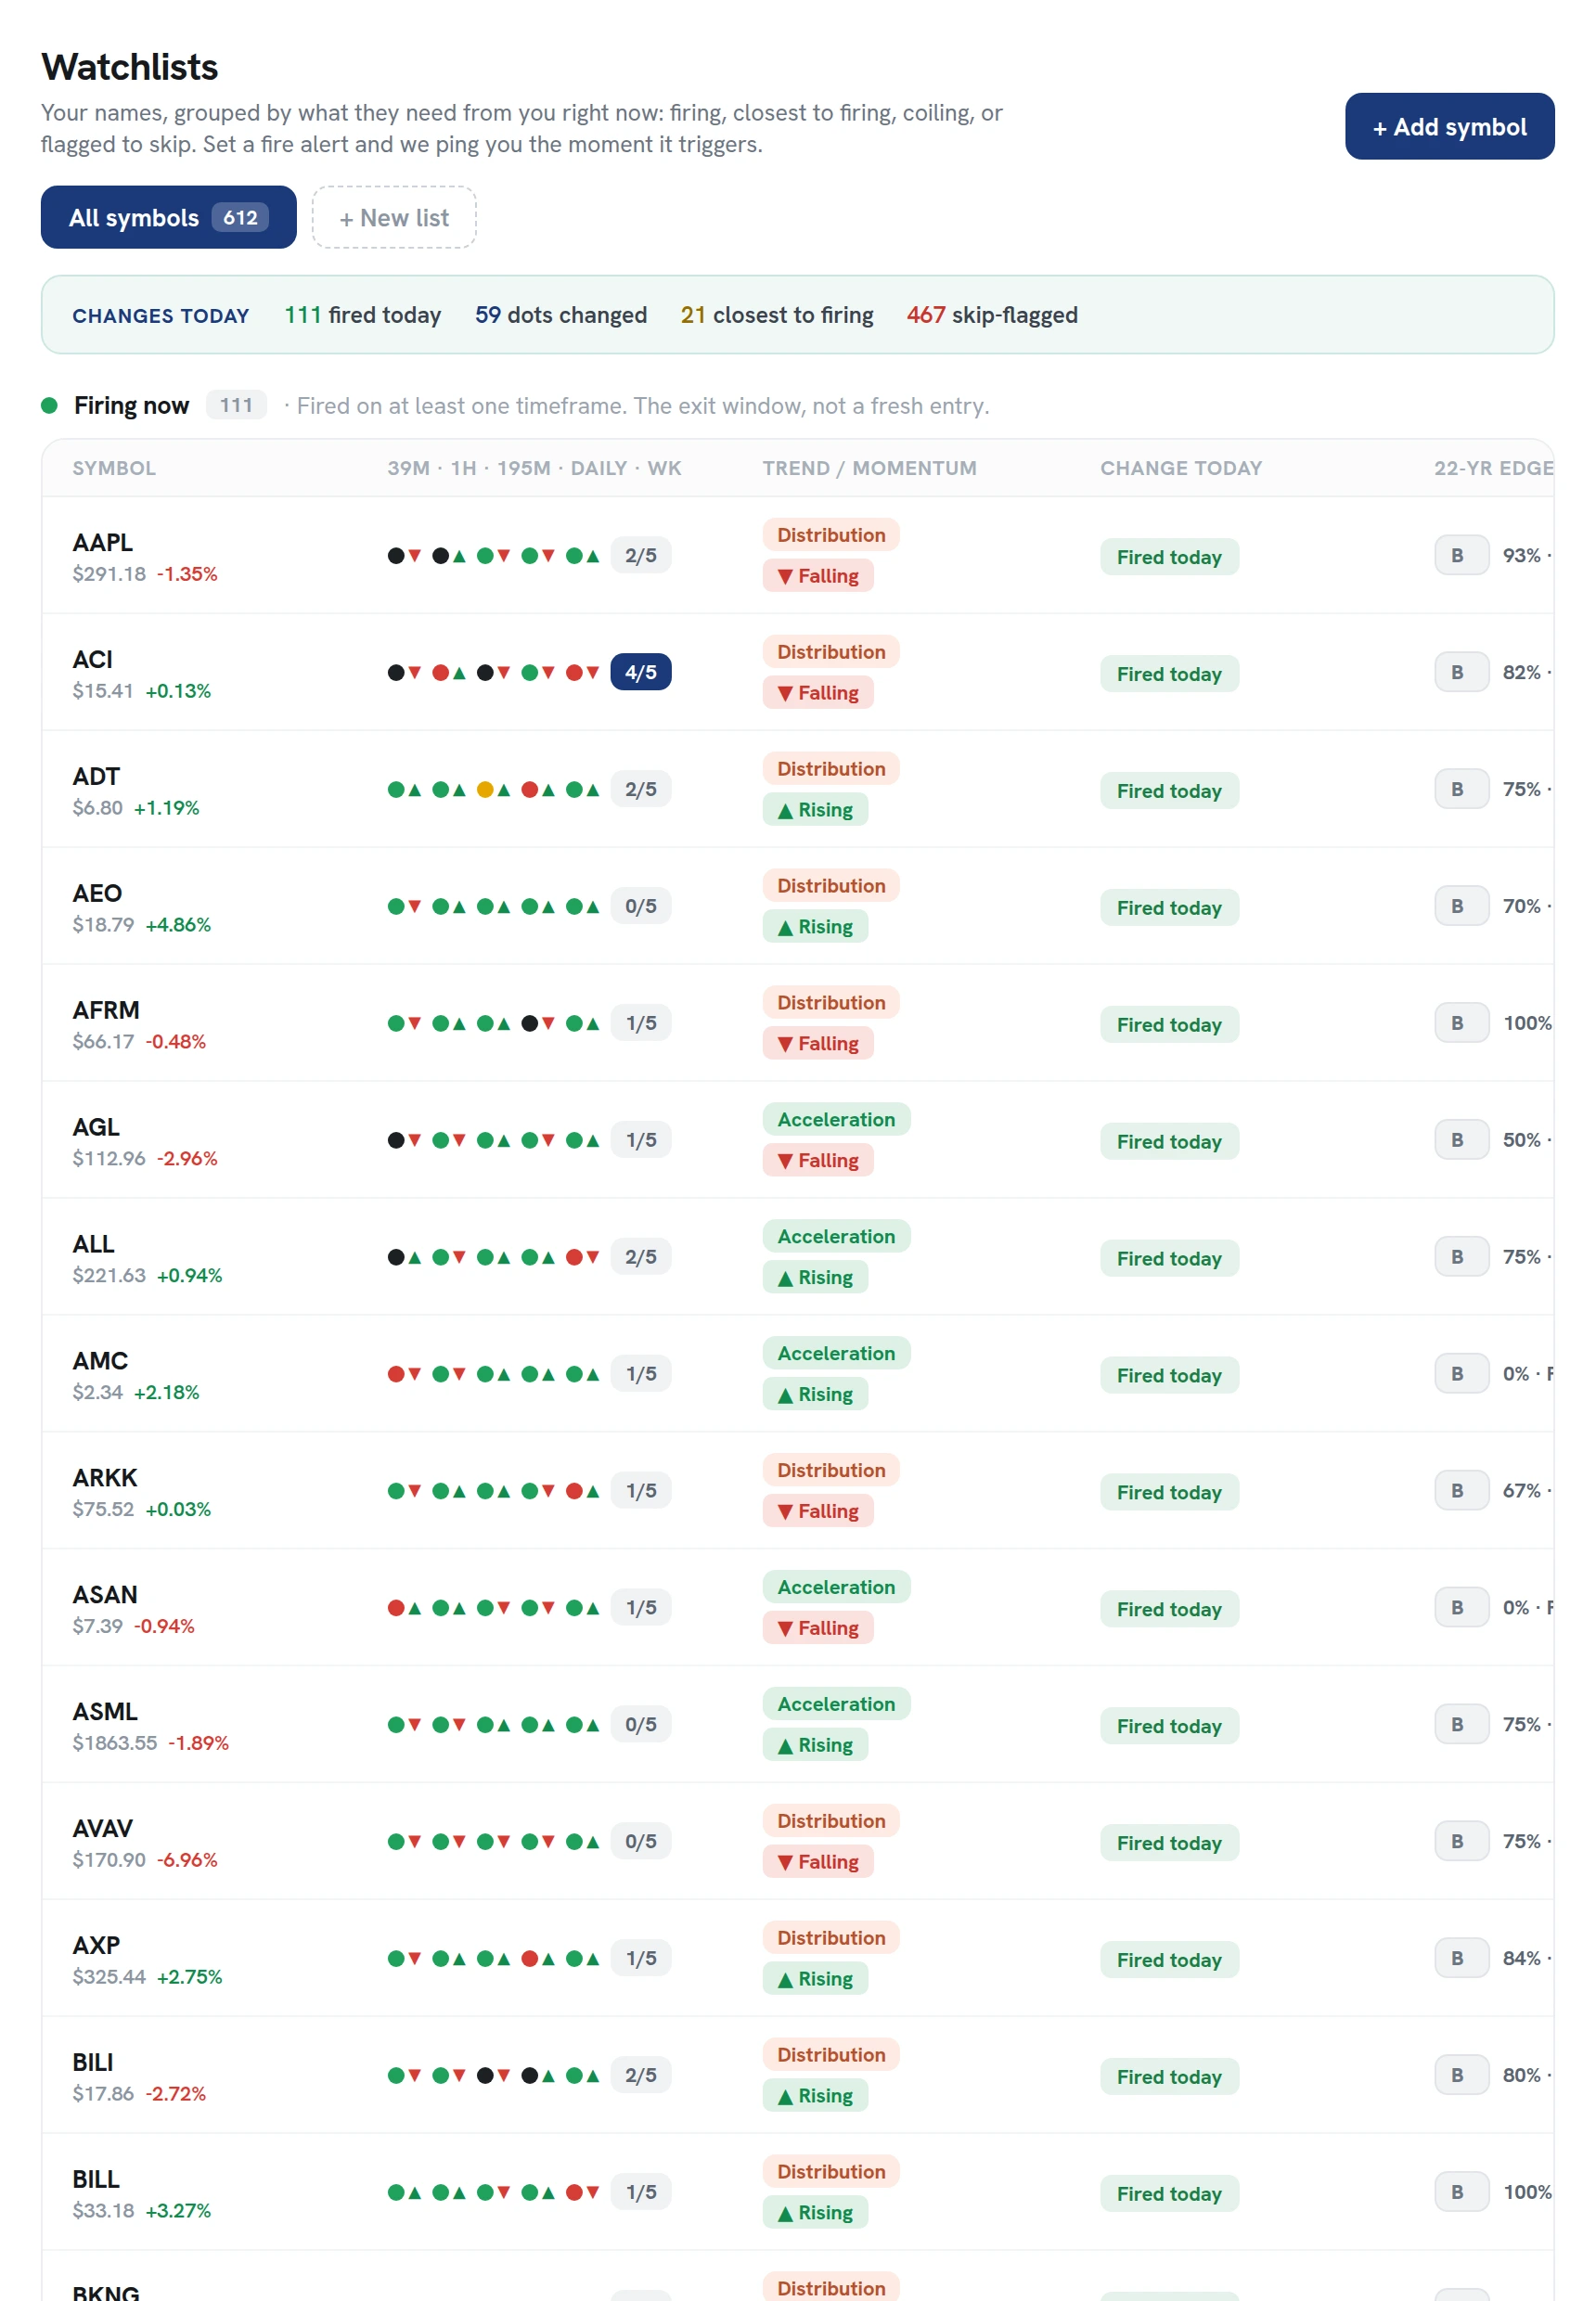Open the AGL symbol name
Screen dimensions: 1596x2301
(x=96, y=1128)
